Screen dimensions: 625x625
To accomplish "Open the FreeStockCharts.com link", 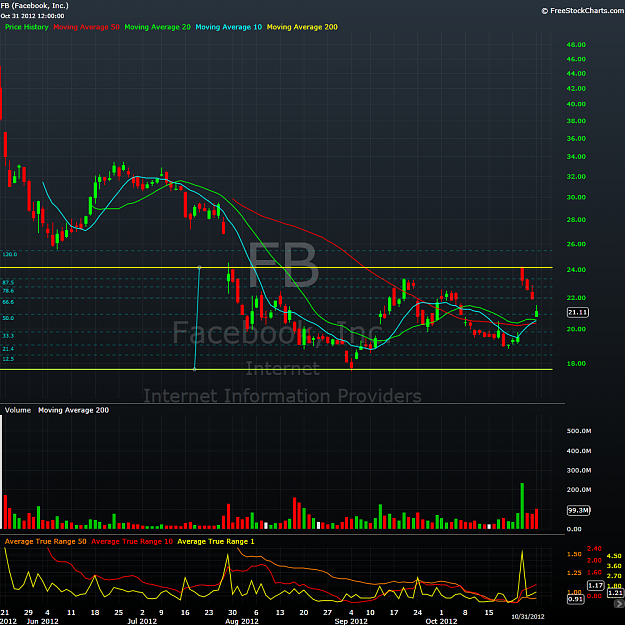I will [582, 11].
